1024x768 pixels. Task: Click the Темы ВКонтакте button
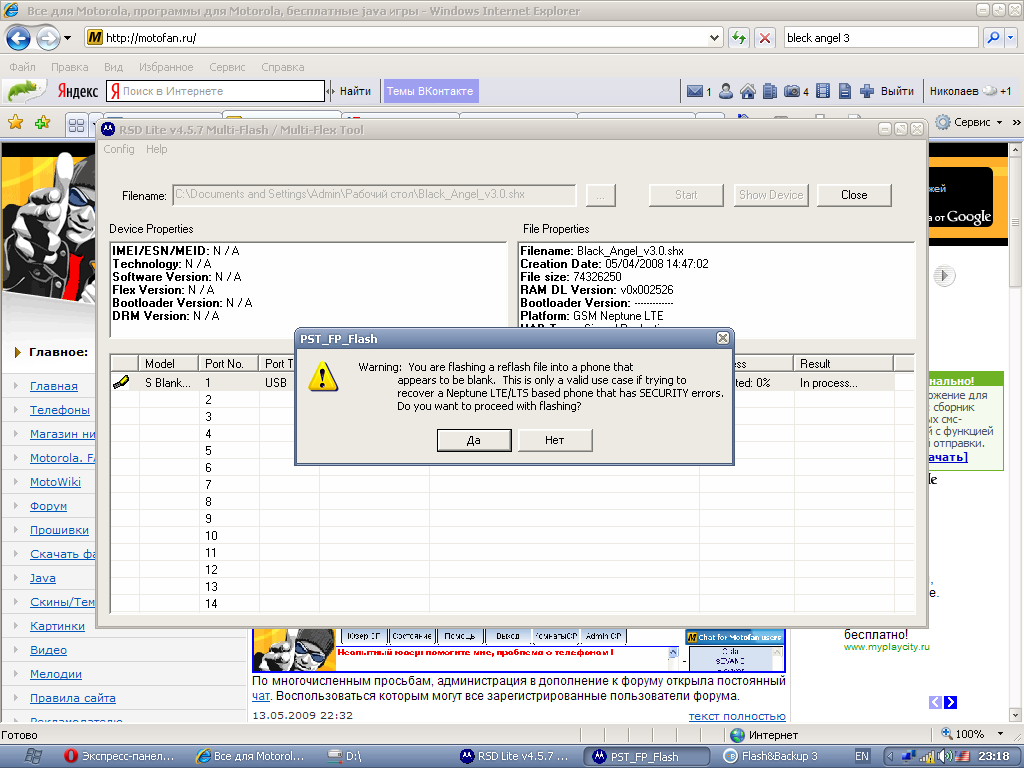(430, 91)
